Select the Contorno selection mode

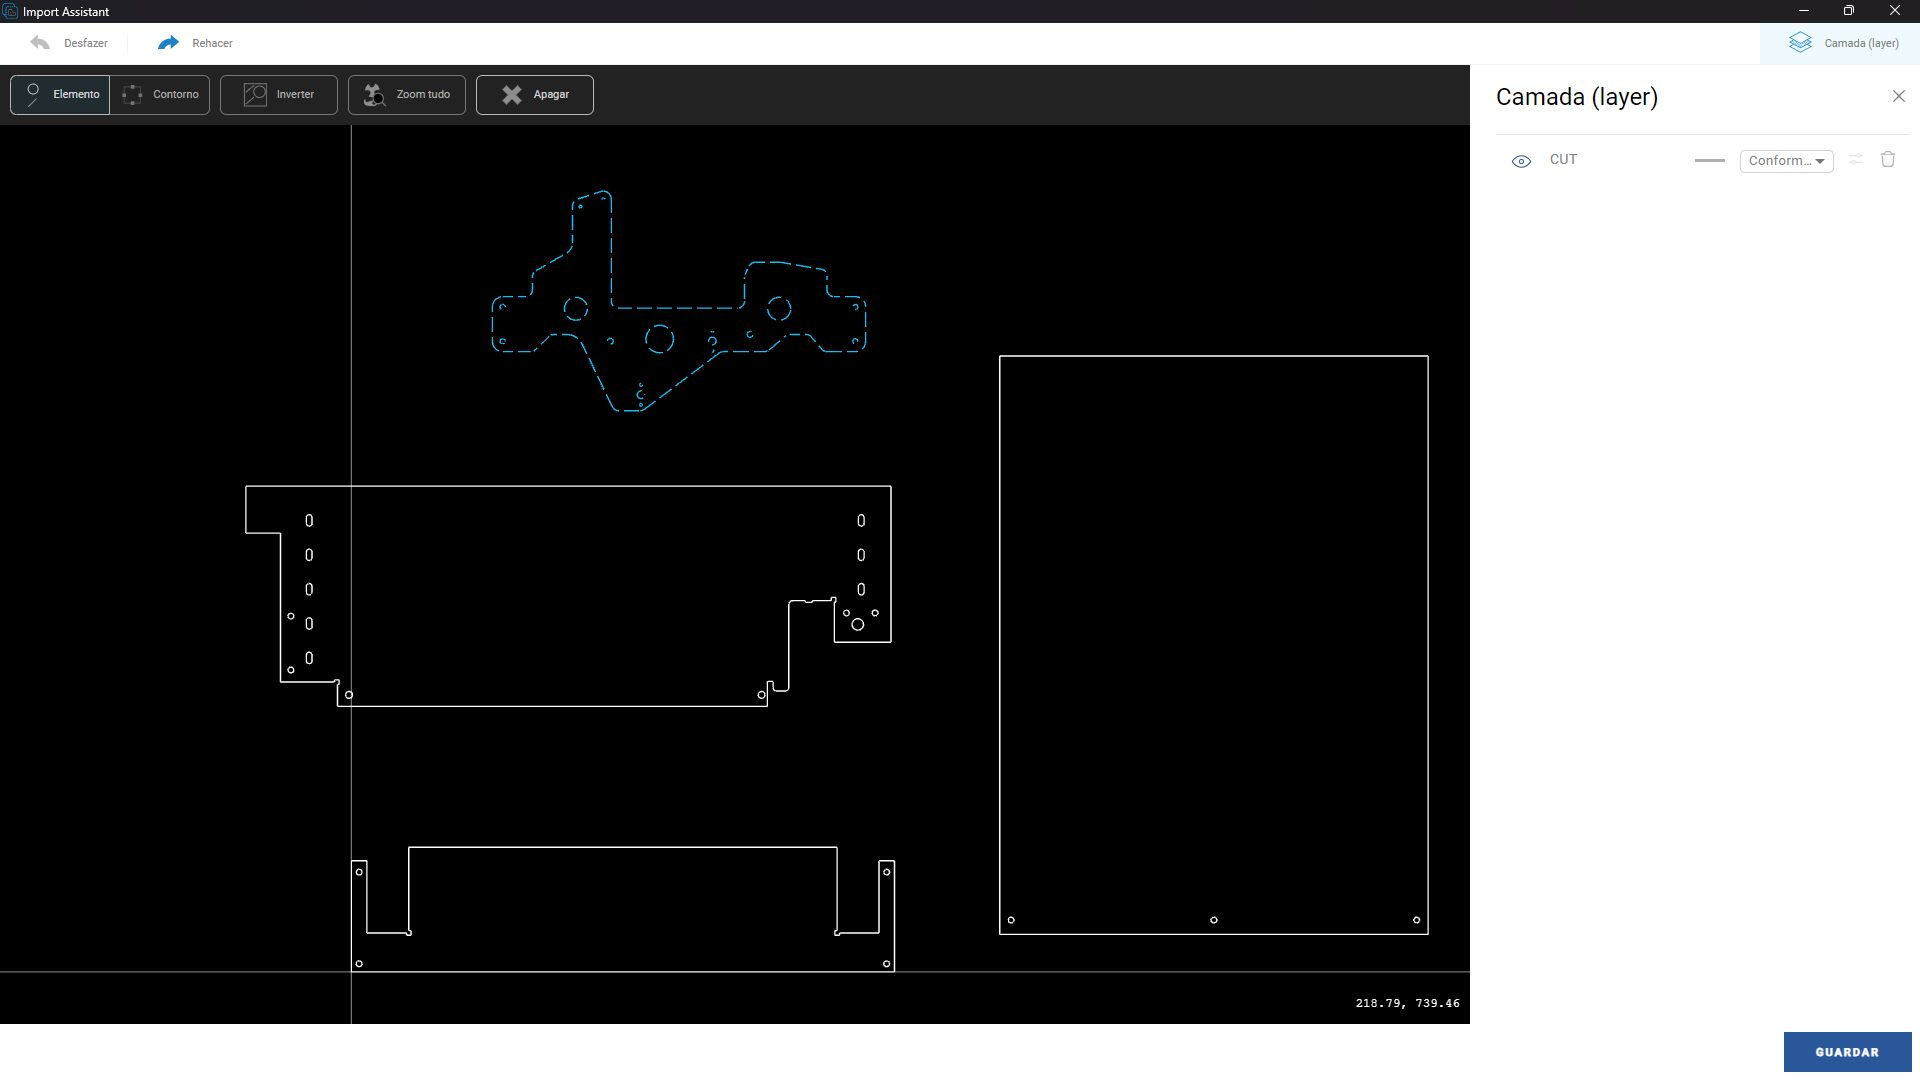(x=160, y=95)
